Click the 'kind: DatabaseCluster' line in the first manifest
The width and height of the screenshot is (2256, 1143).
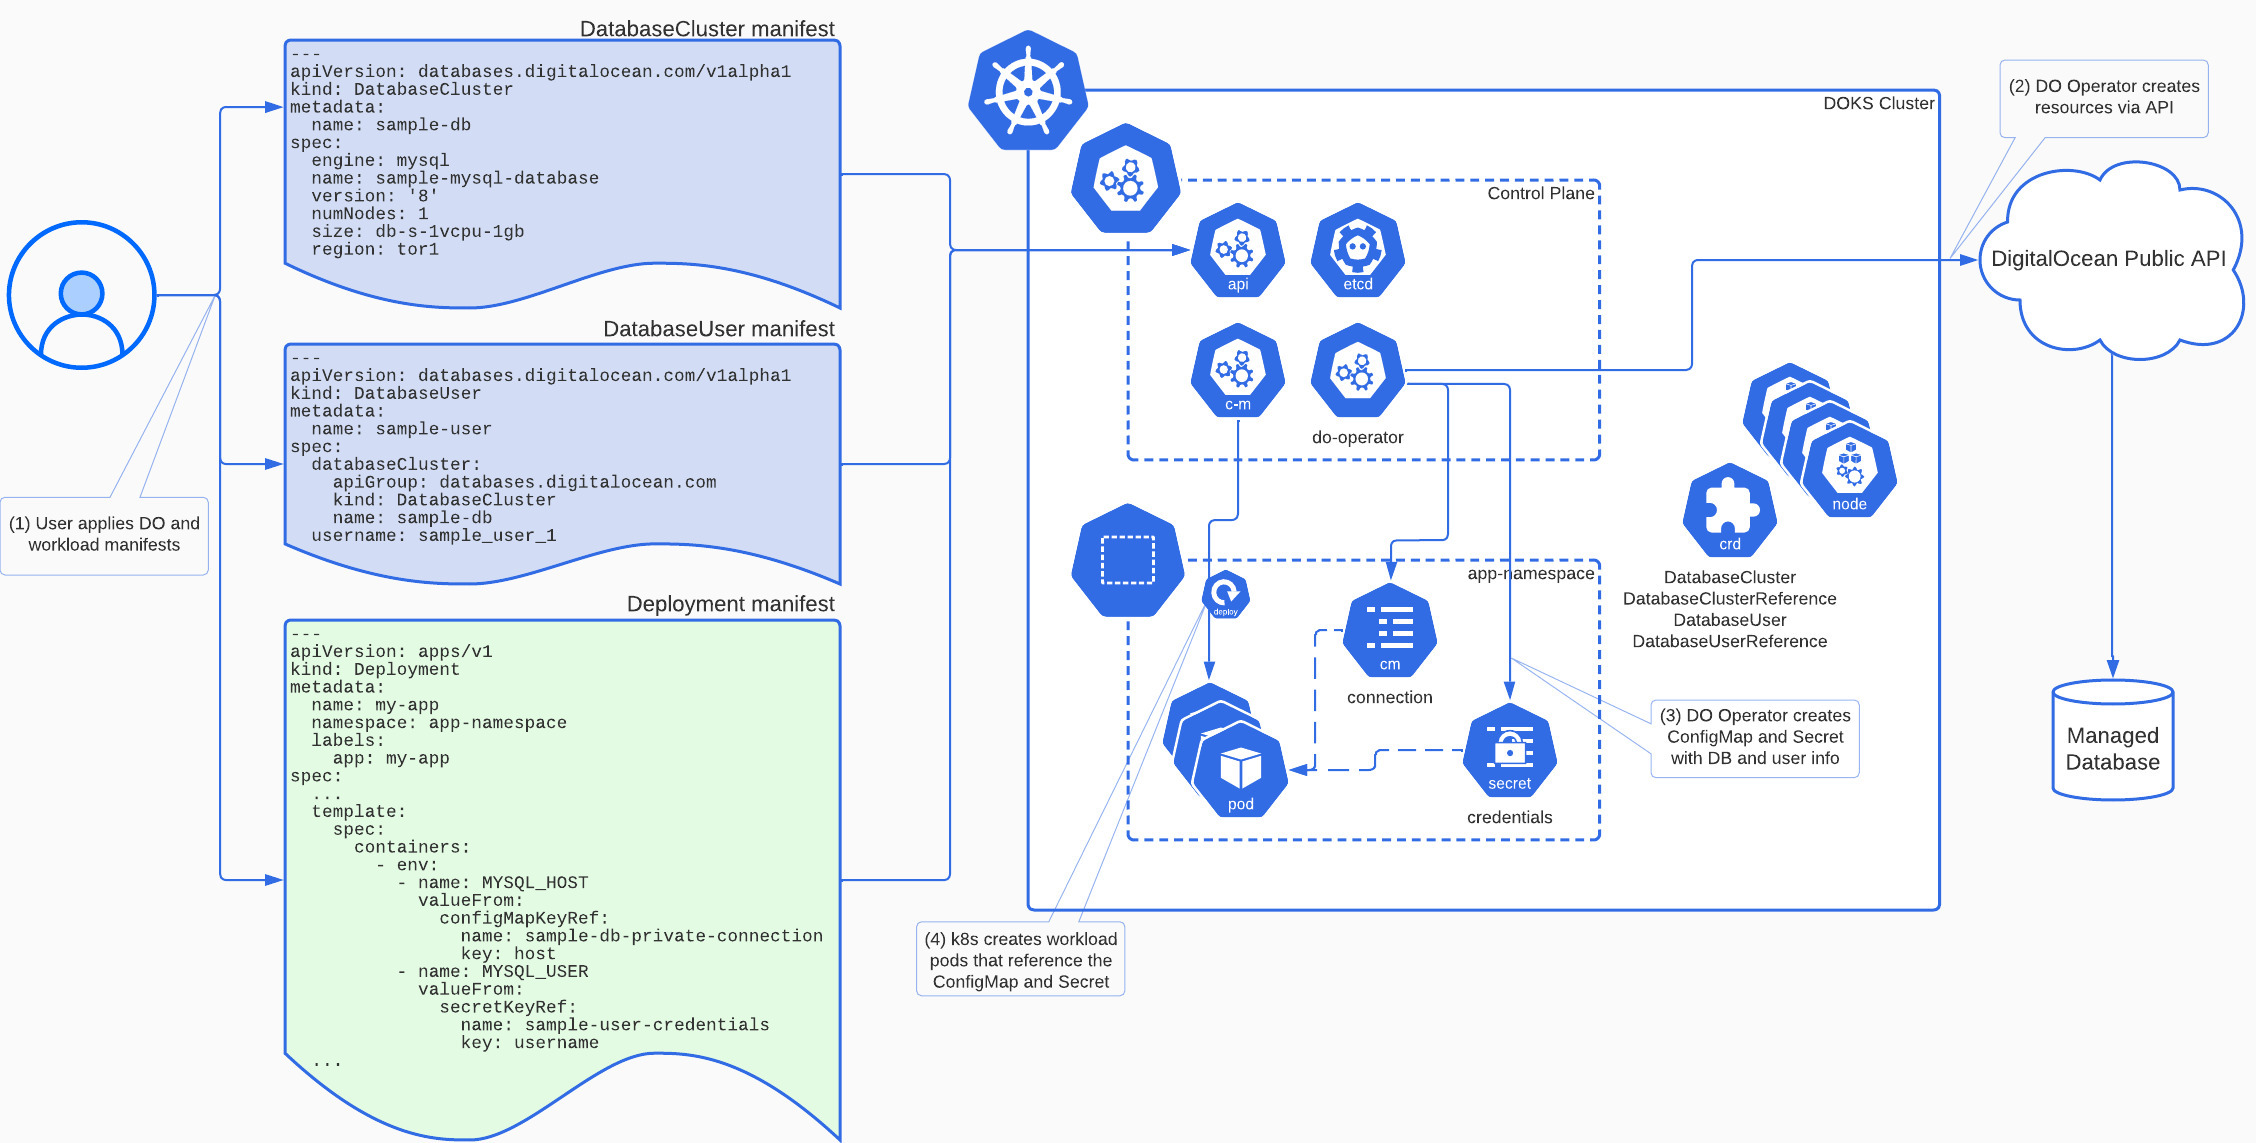(401, 90)
